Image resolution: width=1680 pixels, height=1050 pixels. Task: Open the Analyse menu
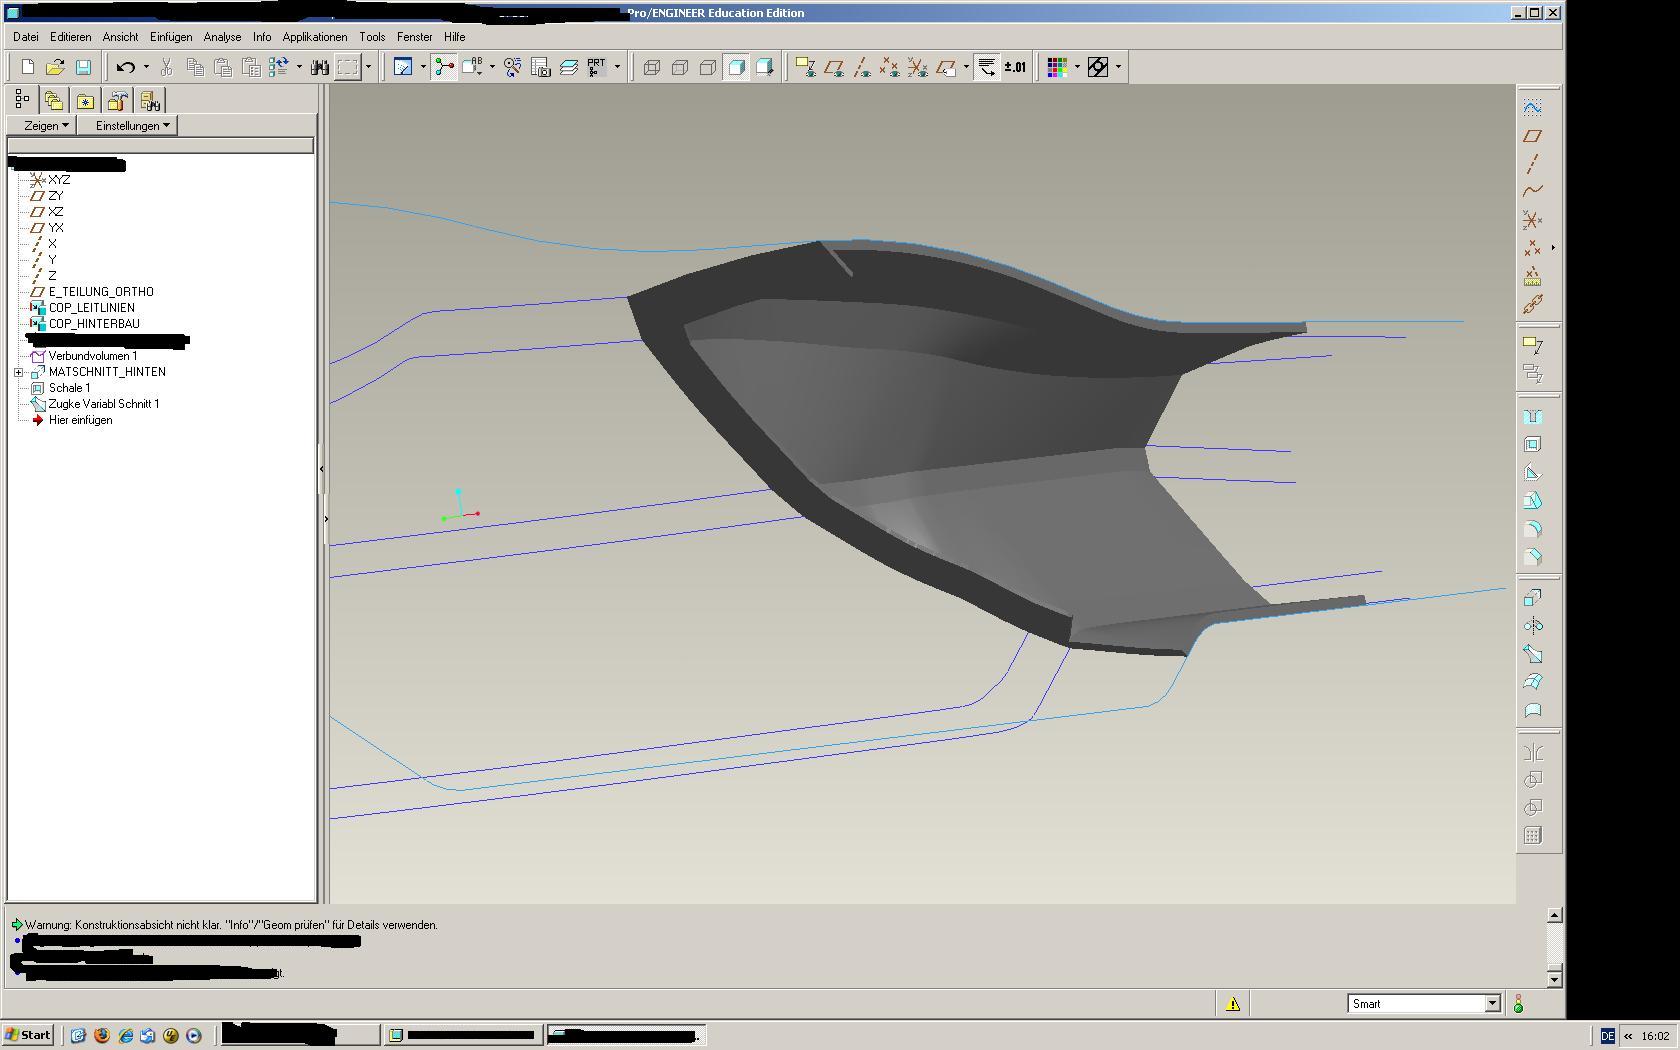[x=222, y=37]
